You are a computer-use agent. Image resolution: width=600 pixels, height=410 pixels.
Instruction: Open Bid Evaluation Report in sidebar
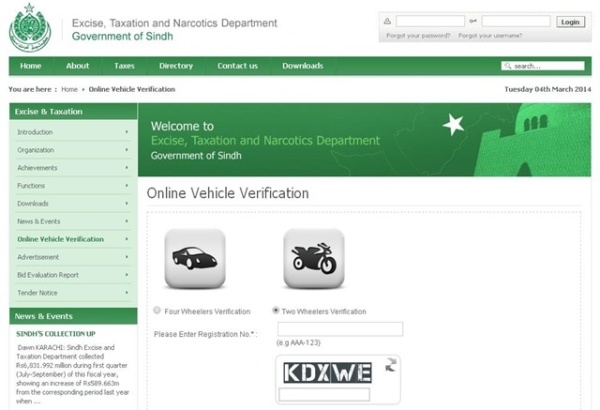[x=48, y=275]
